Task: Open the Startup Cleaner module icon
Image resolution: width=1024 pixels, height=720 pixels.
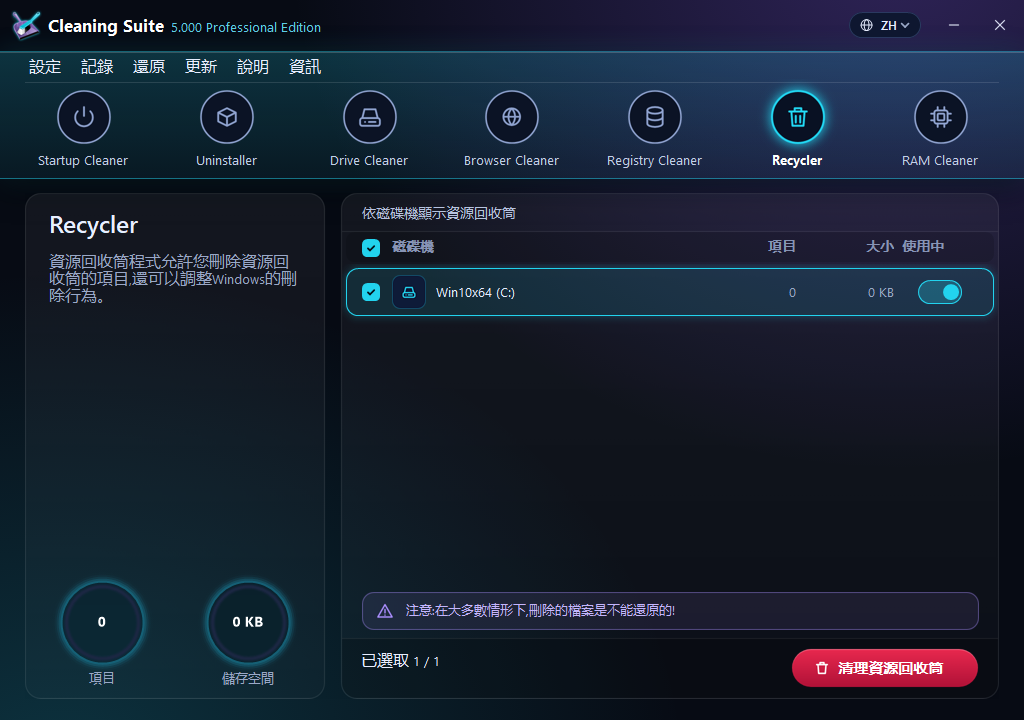Action: coord(84,117)
